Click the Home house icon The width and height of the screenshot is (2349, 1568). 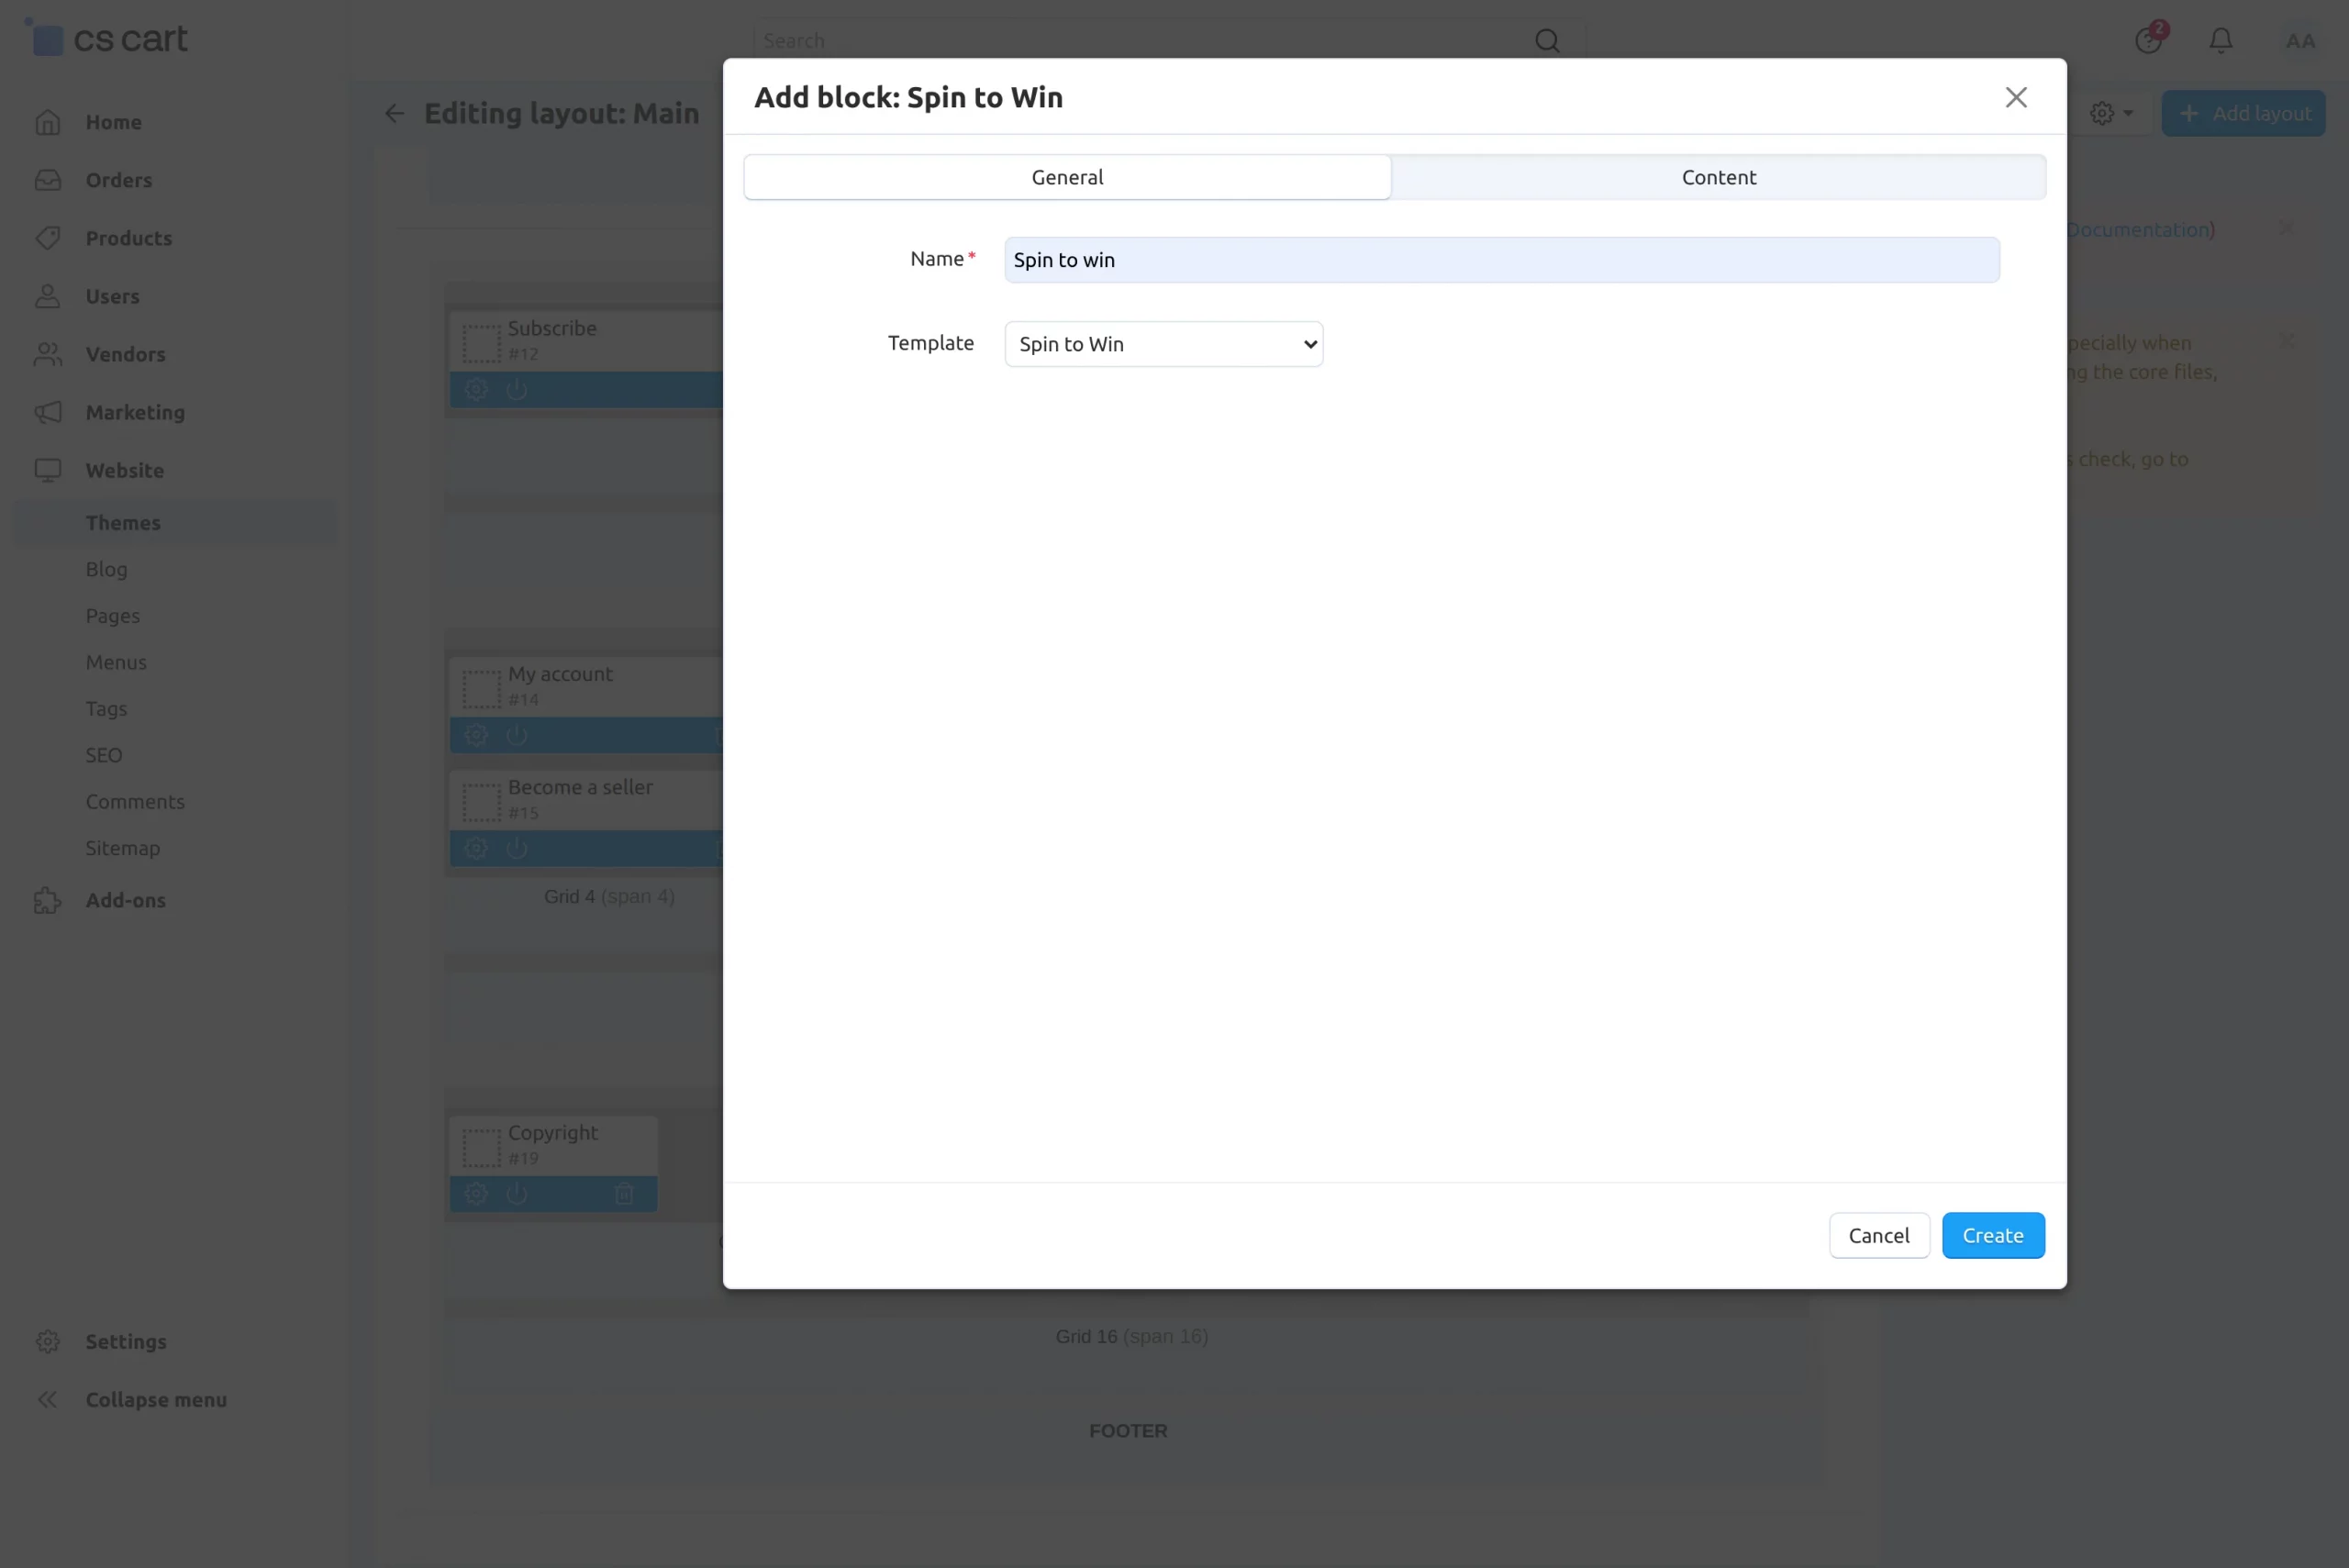[47, 122]
